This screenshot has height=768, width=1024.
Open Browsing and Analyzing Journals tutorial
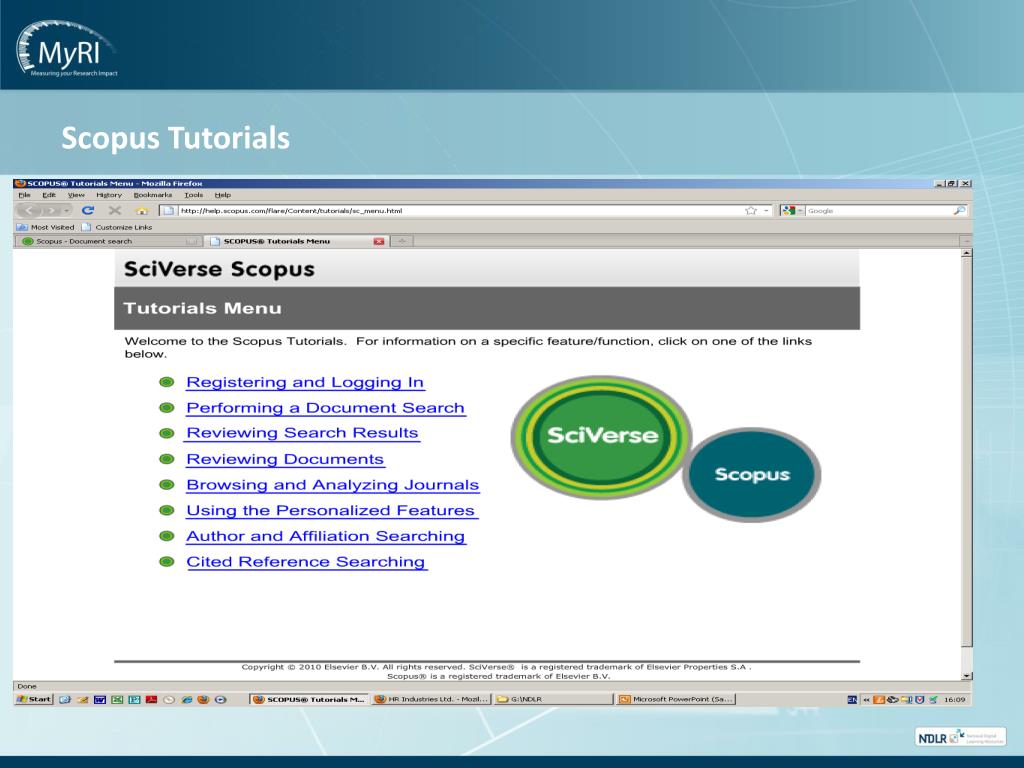pyautogui.click(x=332, y=485)
